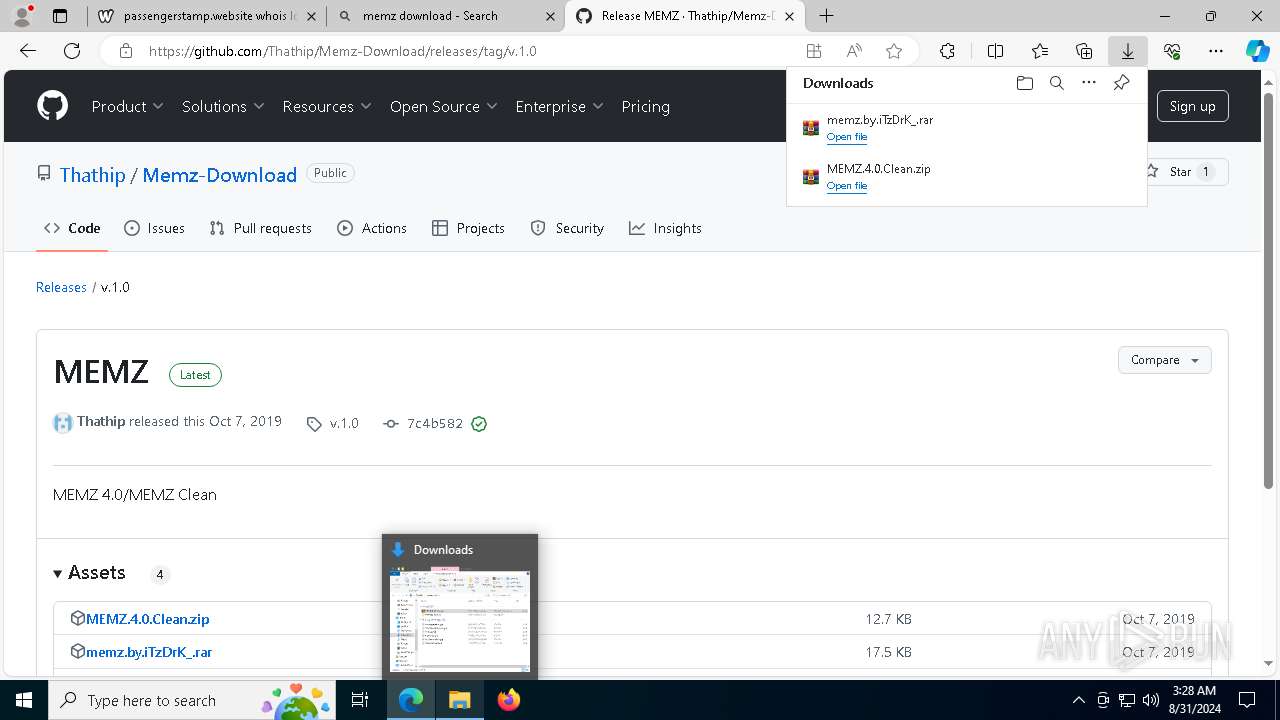The image size is (1280, 720).
Task: Open the Compare dropdown
Action: [x=1164, y=360]
